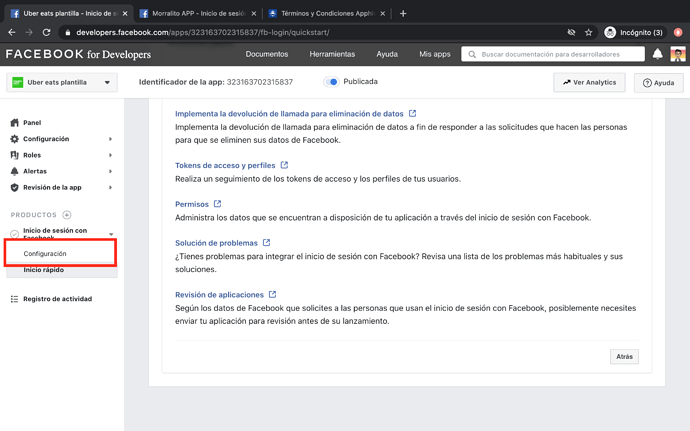Click external link icon next to Tokens de acceso
This screenshot has height=431, width=690.
284,165
